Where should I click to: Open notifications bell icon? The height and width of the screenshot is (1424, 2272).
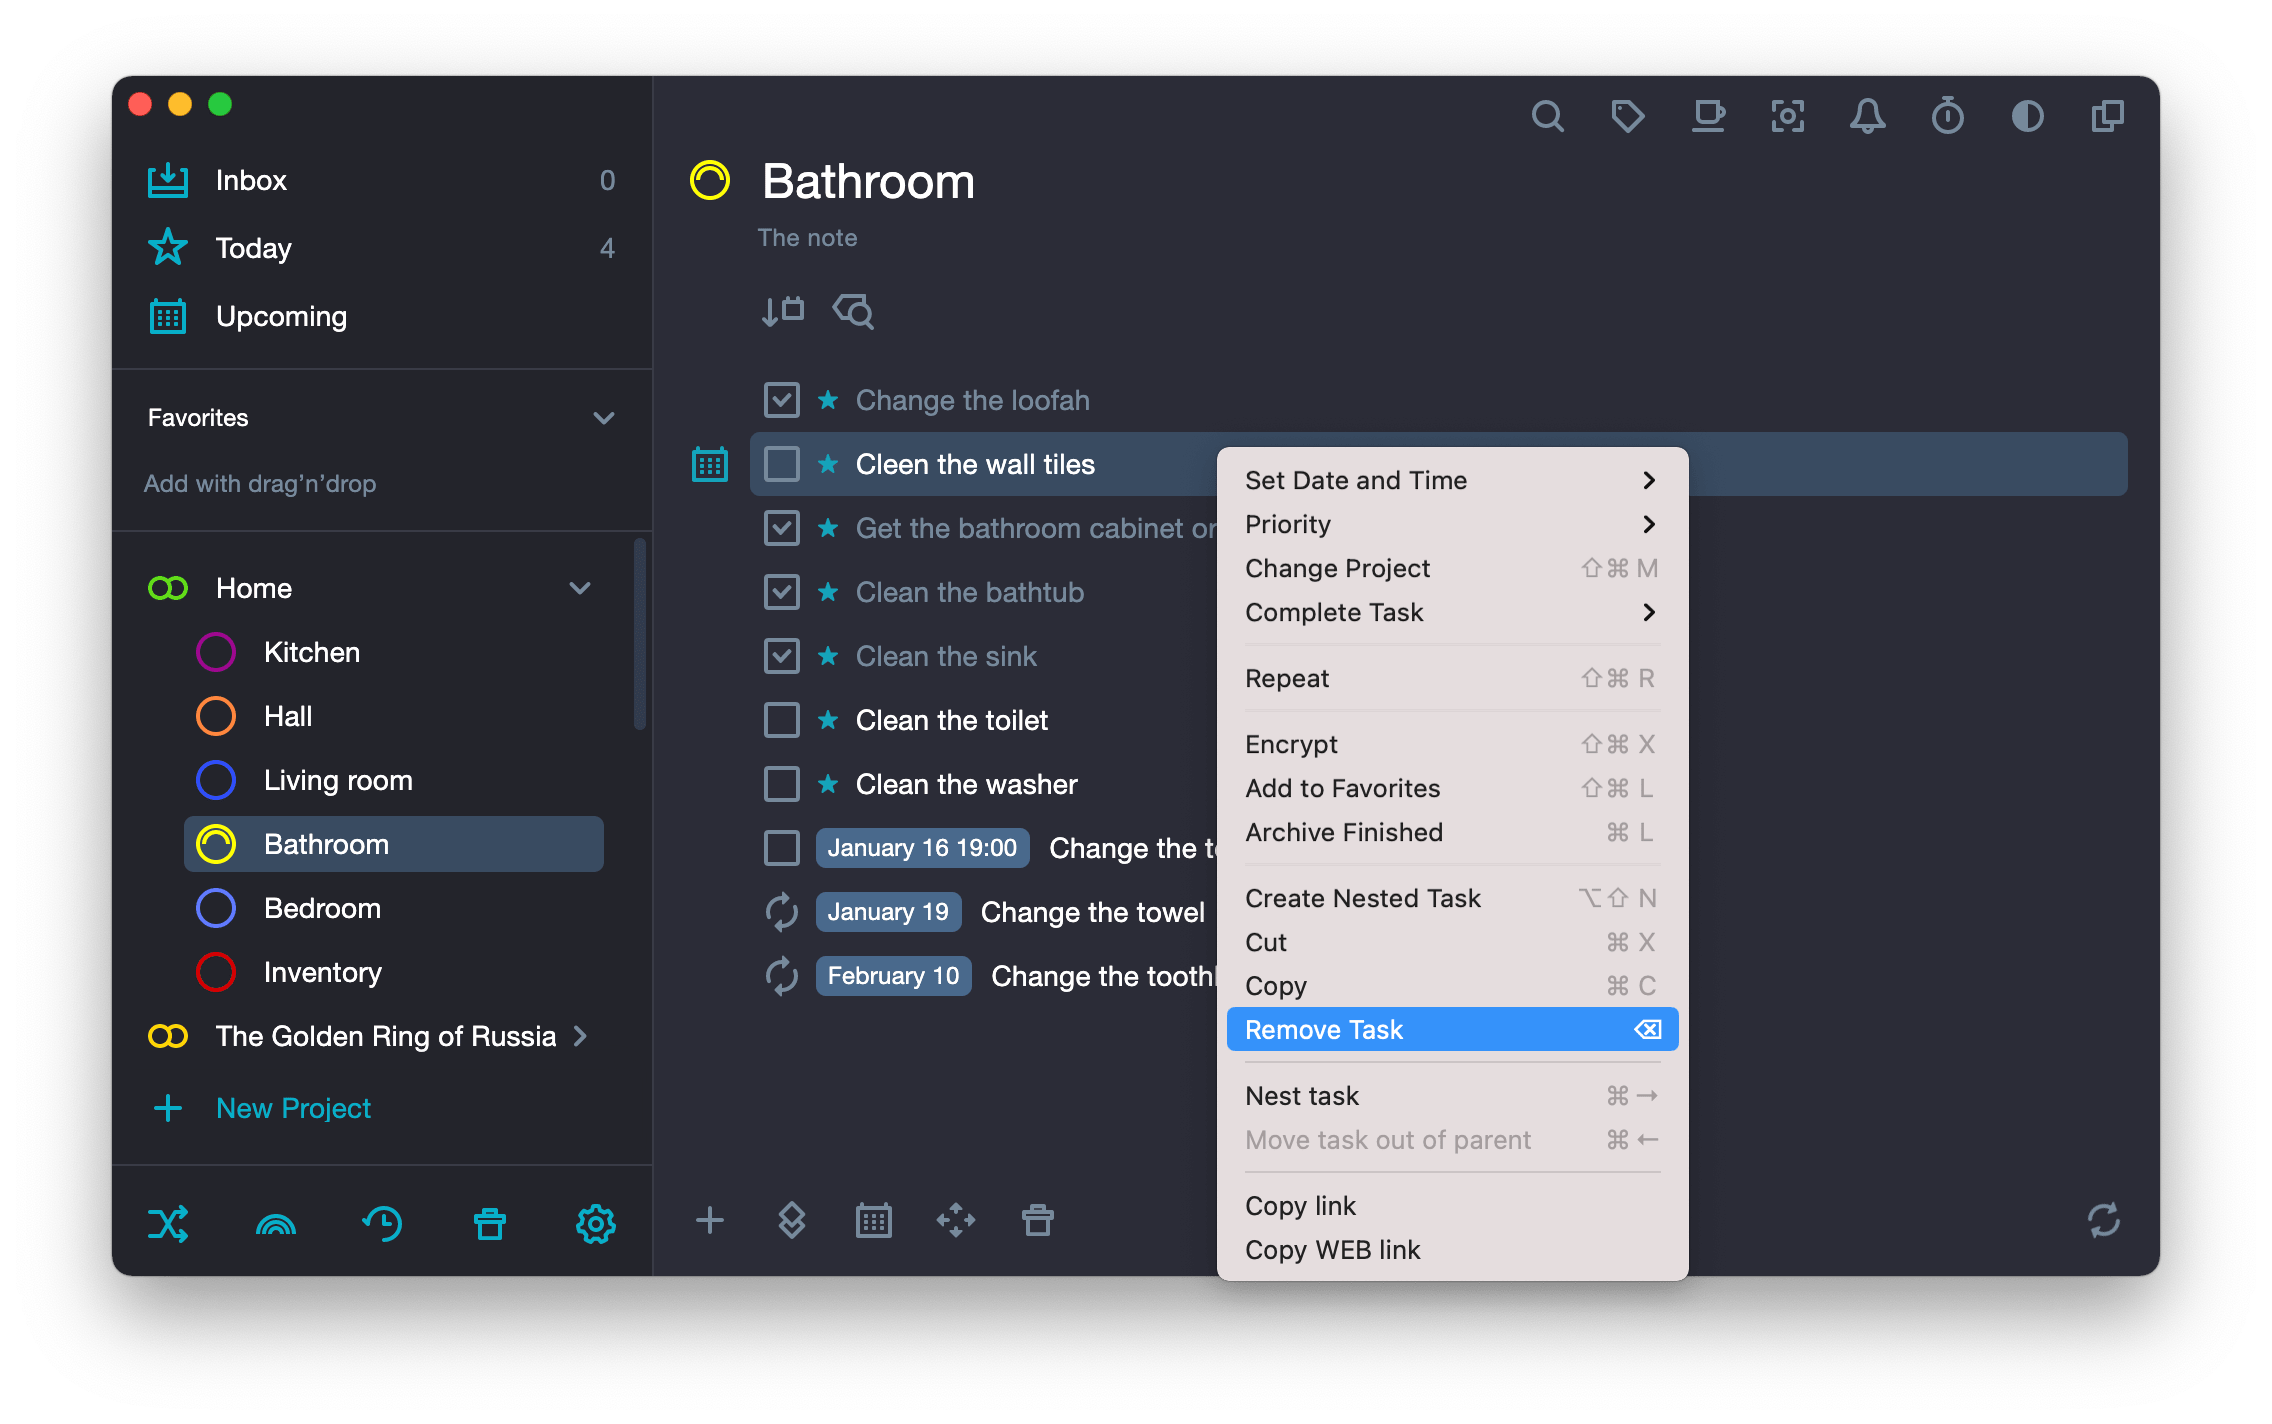tap(1867, 117)
